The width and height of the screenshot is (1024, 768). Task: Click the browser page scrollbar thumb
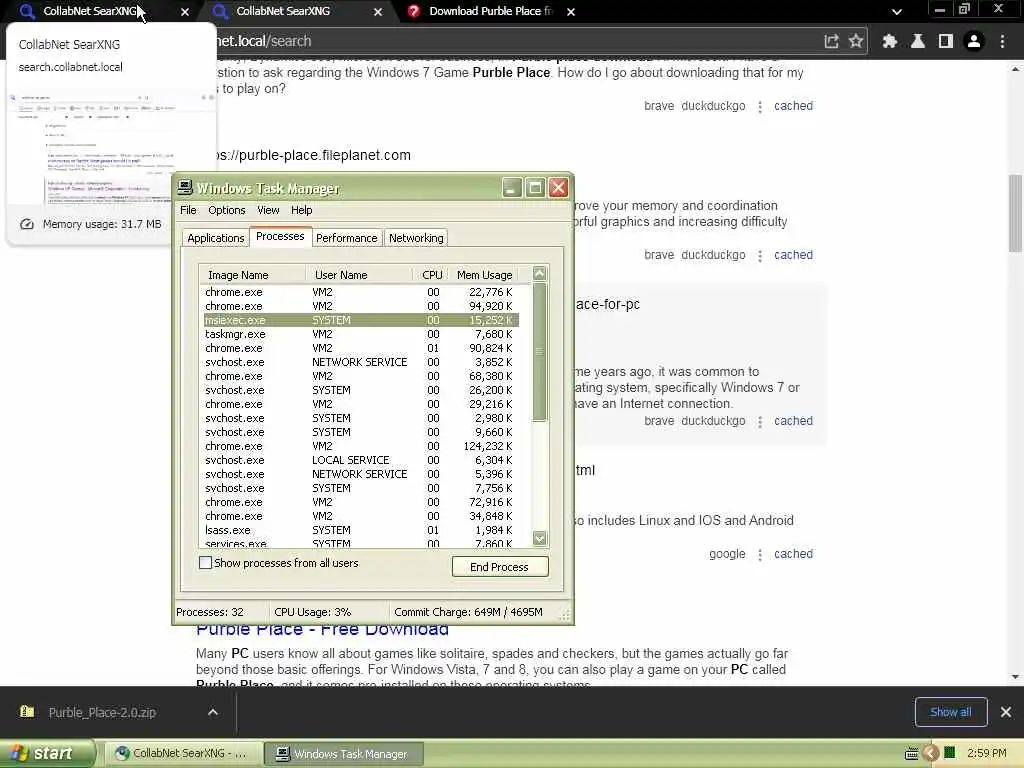pyautogui.click(x=1015, y=213)
